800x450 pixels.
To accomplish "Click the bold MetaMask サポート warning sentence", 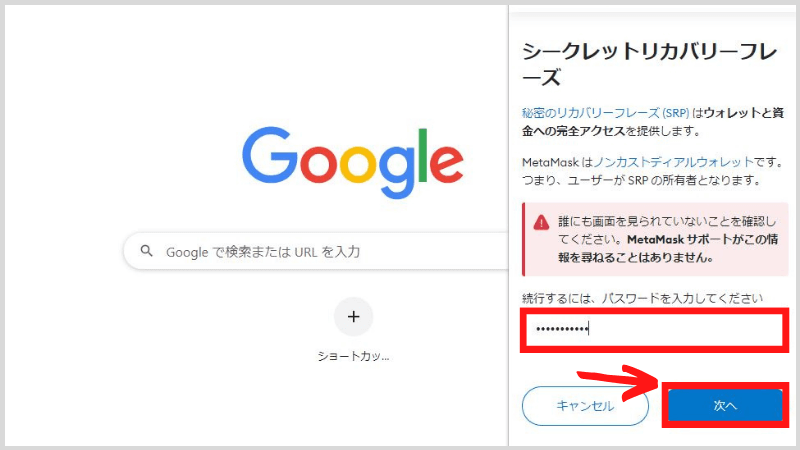I will click(x=668, y=248).
